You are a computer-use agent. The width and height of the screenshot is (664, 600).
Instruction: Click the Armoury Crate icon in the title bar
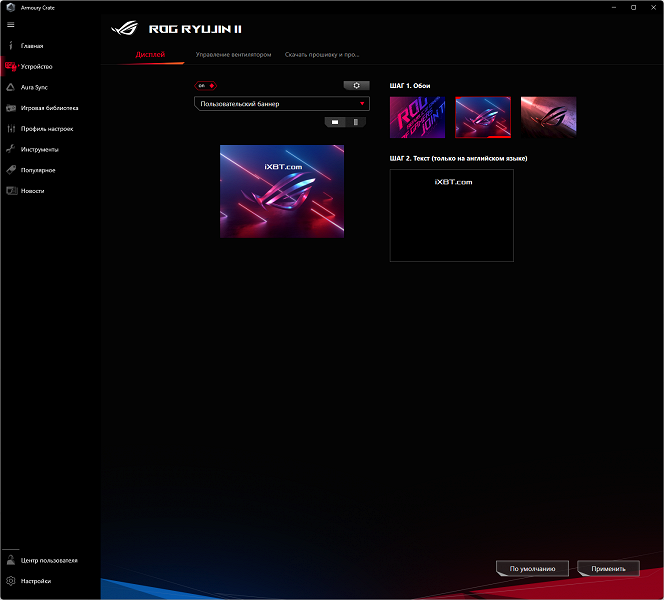(x=11, y=7)
